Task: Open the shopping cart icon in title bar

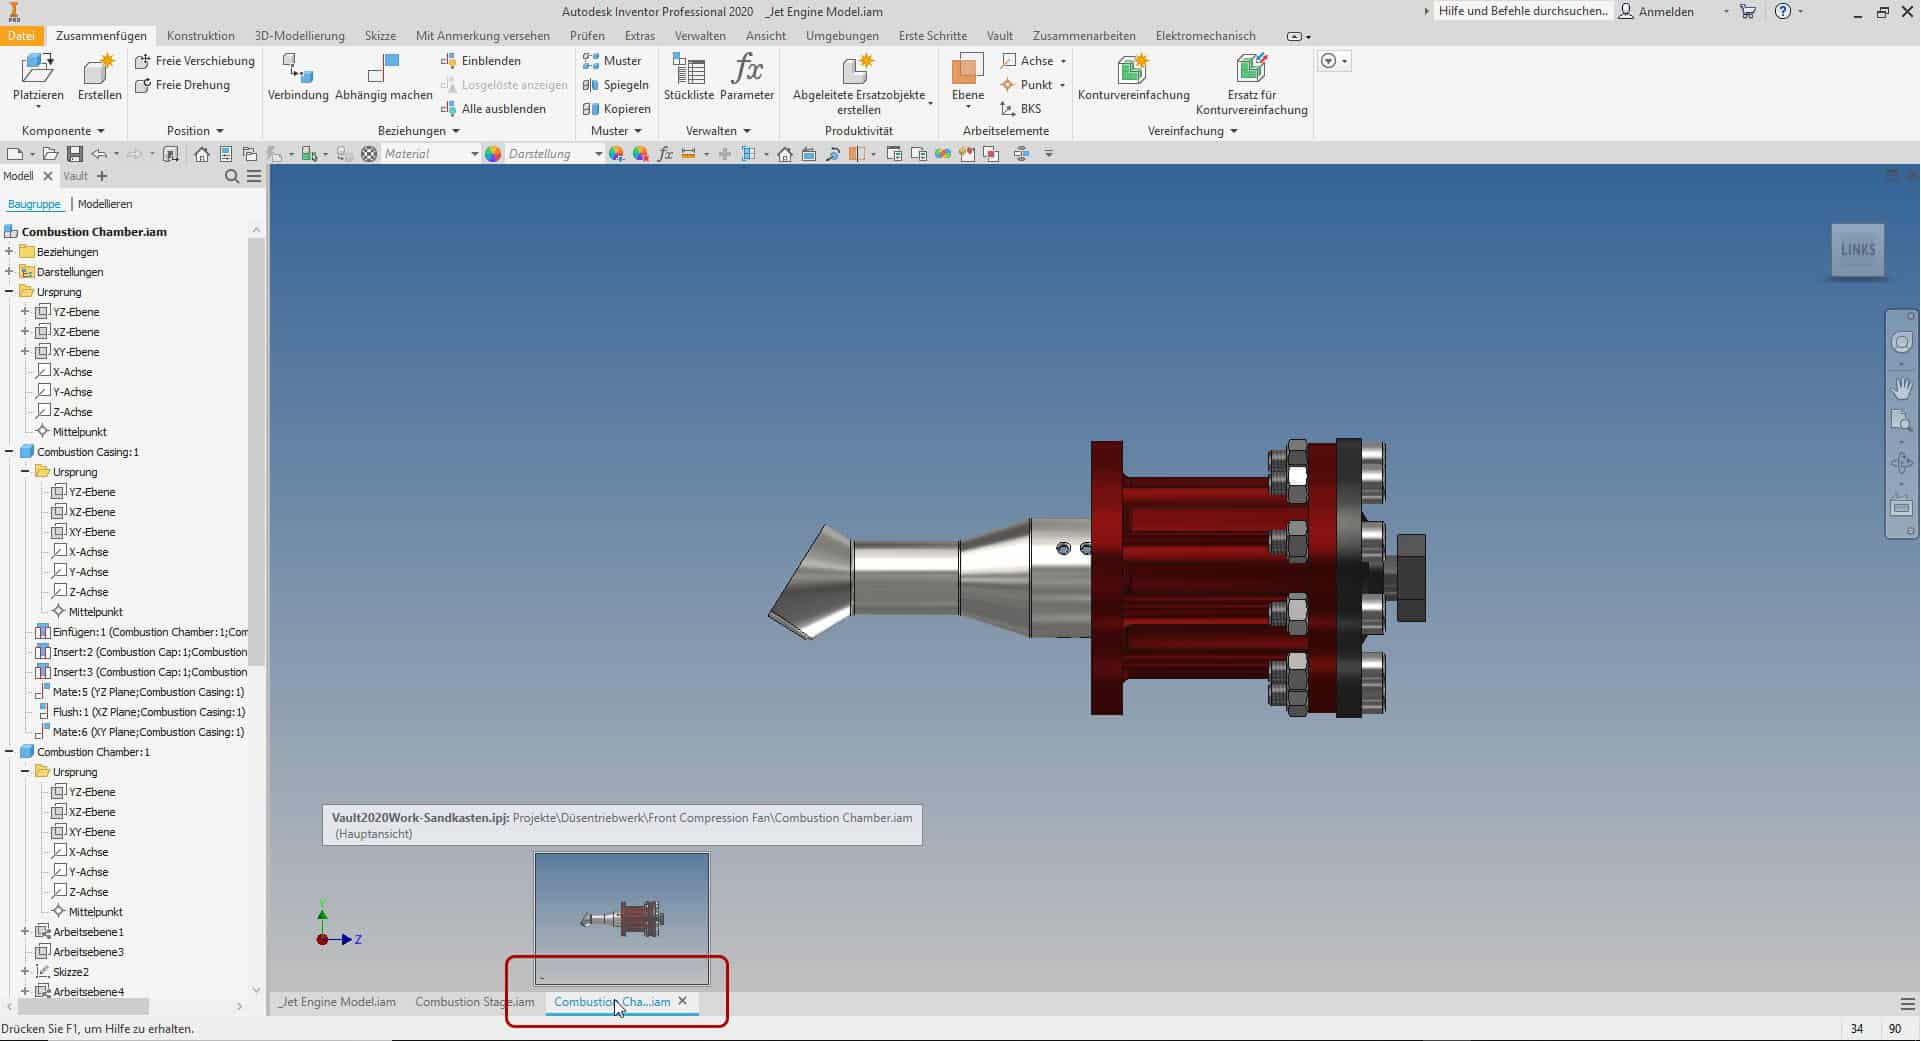Action: tap(1747, 12)
